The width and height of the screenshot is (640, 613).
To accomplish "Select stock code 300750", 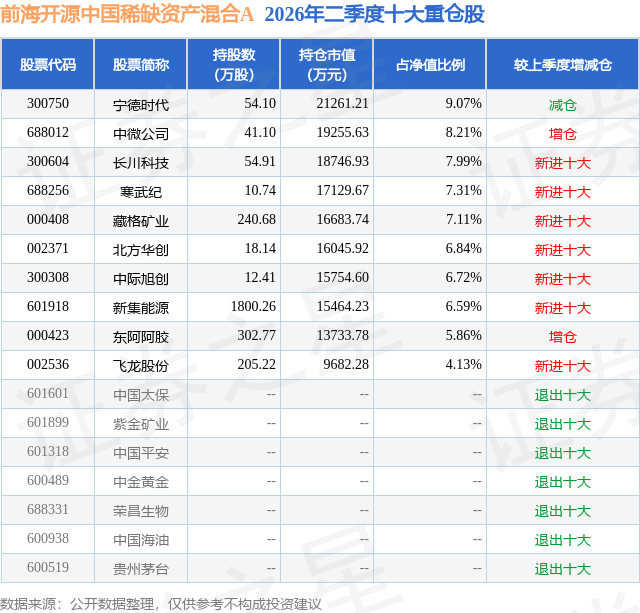I will click(48, 104).
